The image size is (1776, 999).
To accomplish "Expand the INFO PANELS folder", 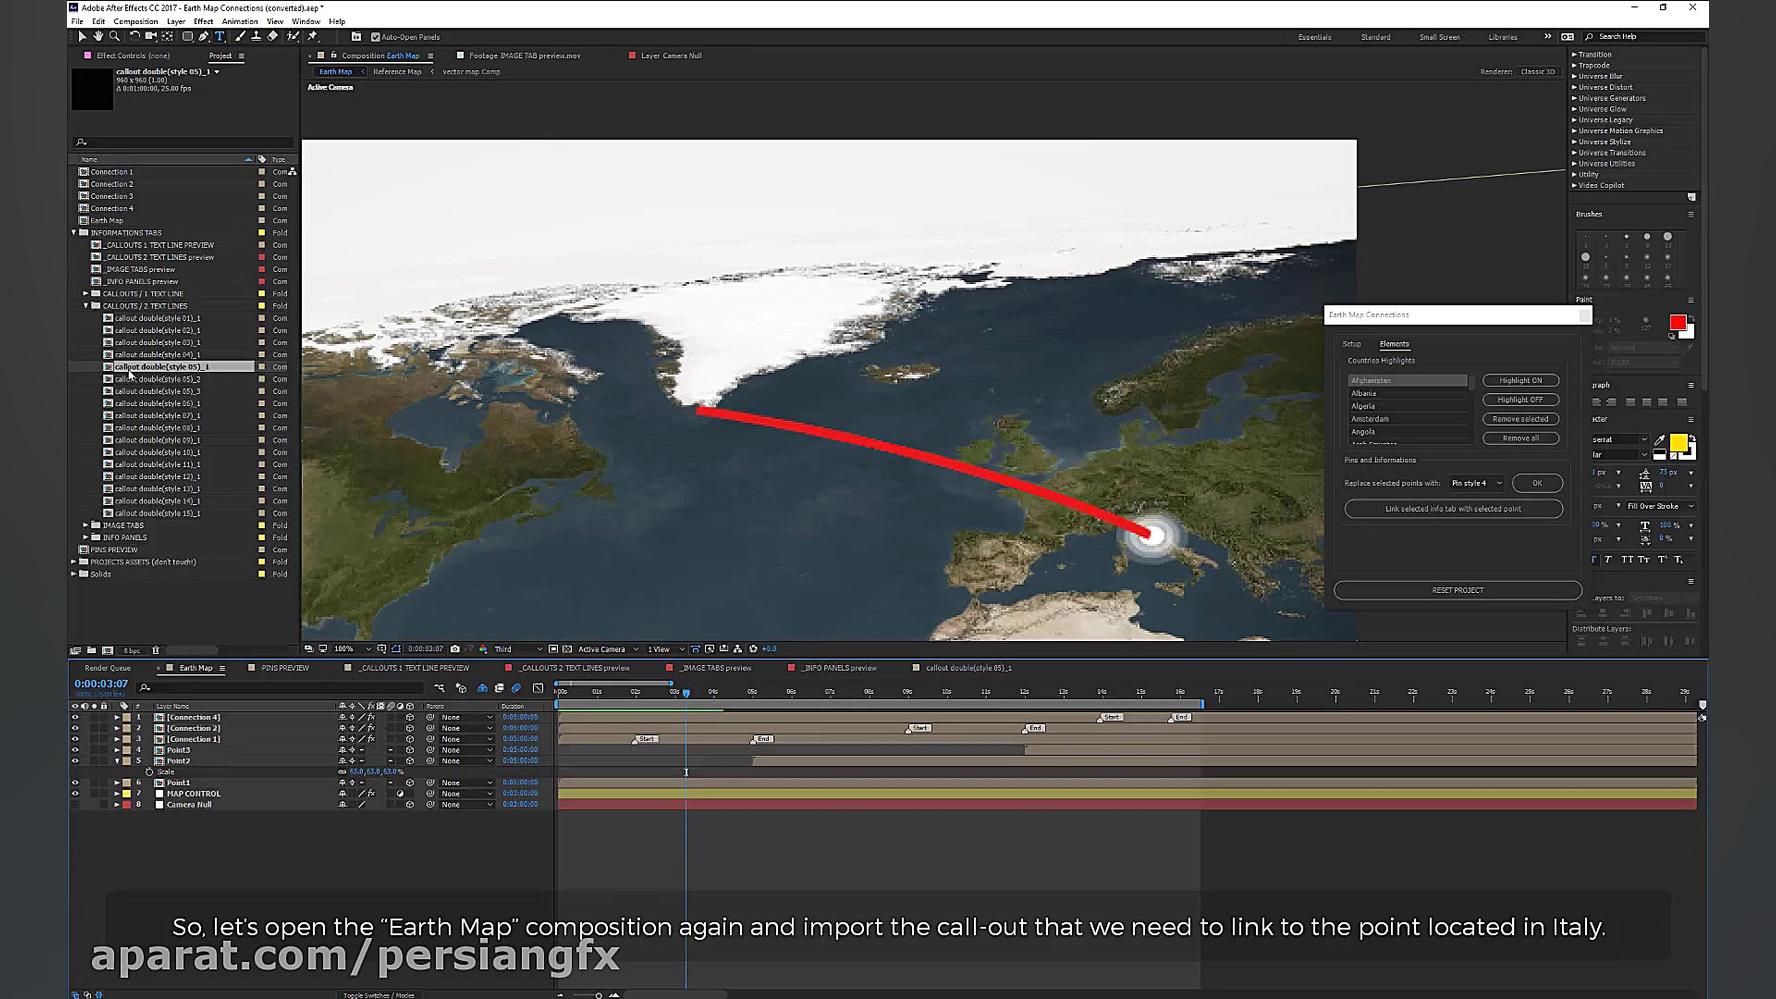I will click(86, 538).
